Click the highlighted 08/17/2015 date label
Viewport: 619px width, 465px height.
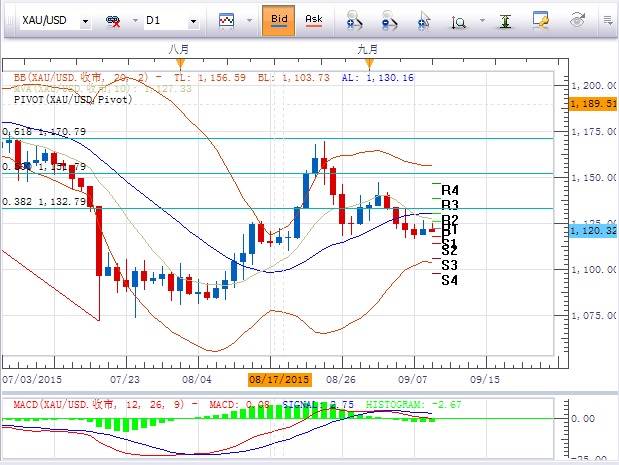pyautogui.click(x=280, y=380)
